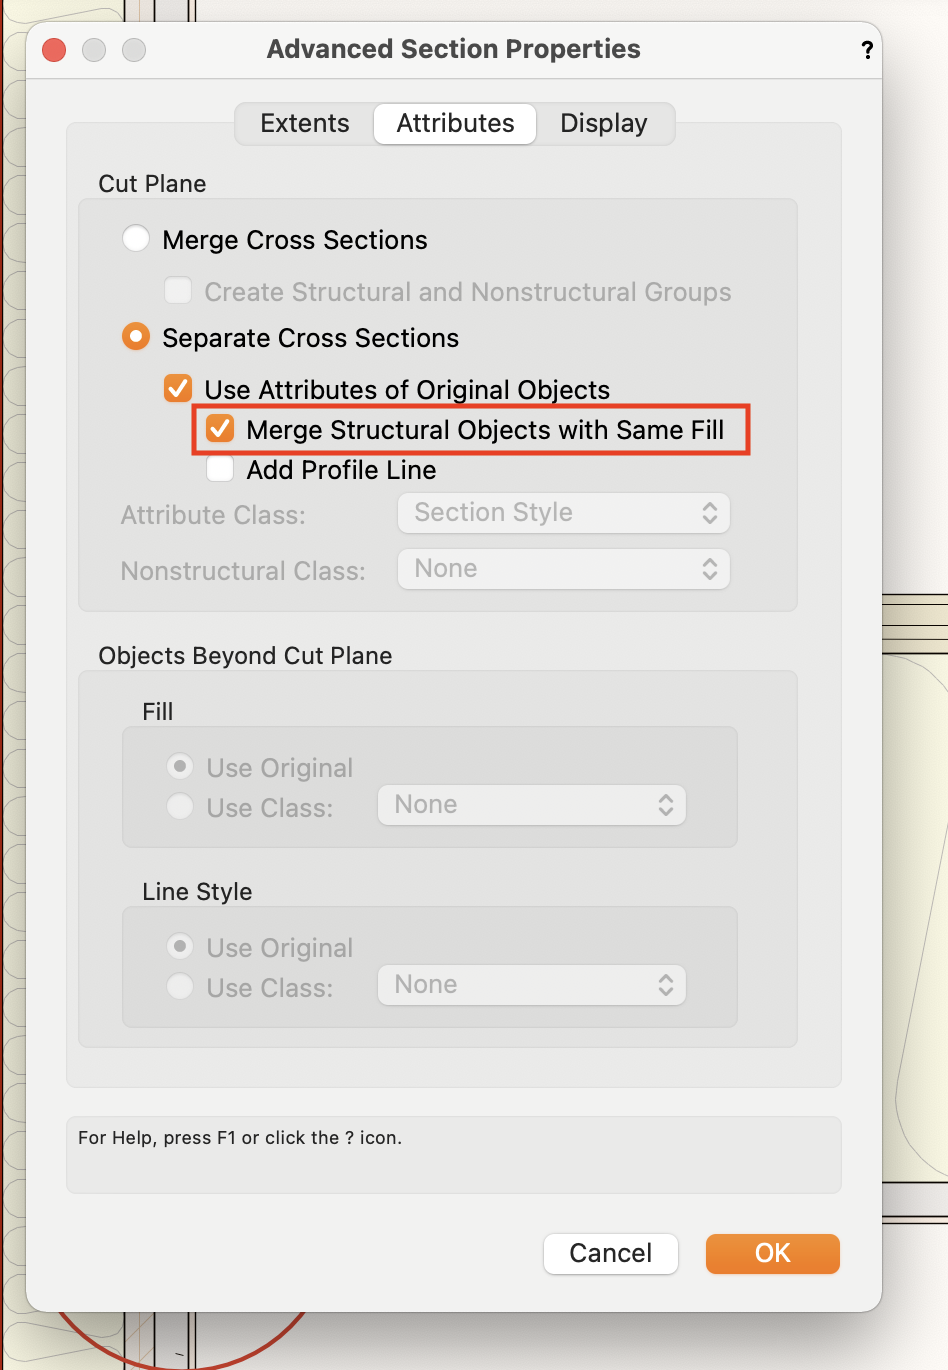Viewport: 948px width, 1370px height.
Task: Click the Cancel button
Action: coord(610,1253)
